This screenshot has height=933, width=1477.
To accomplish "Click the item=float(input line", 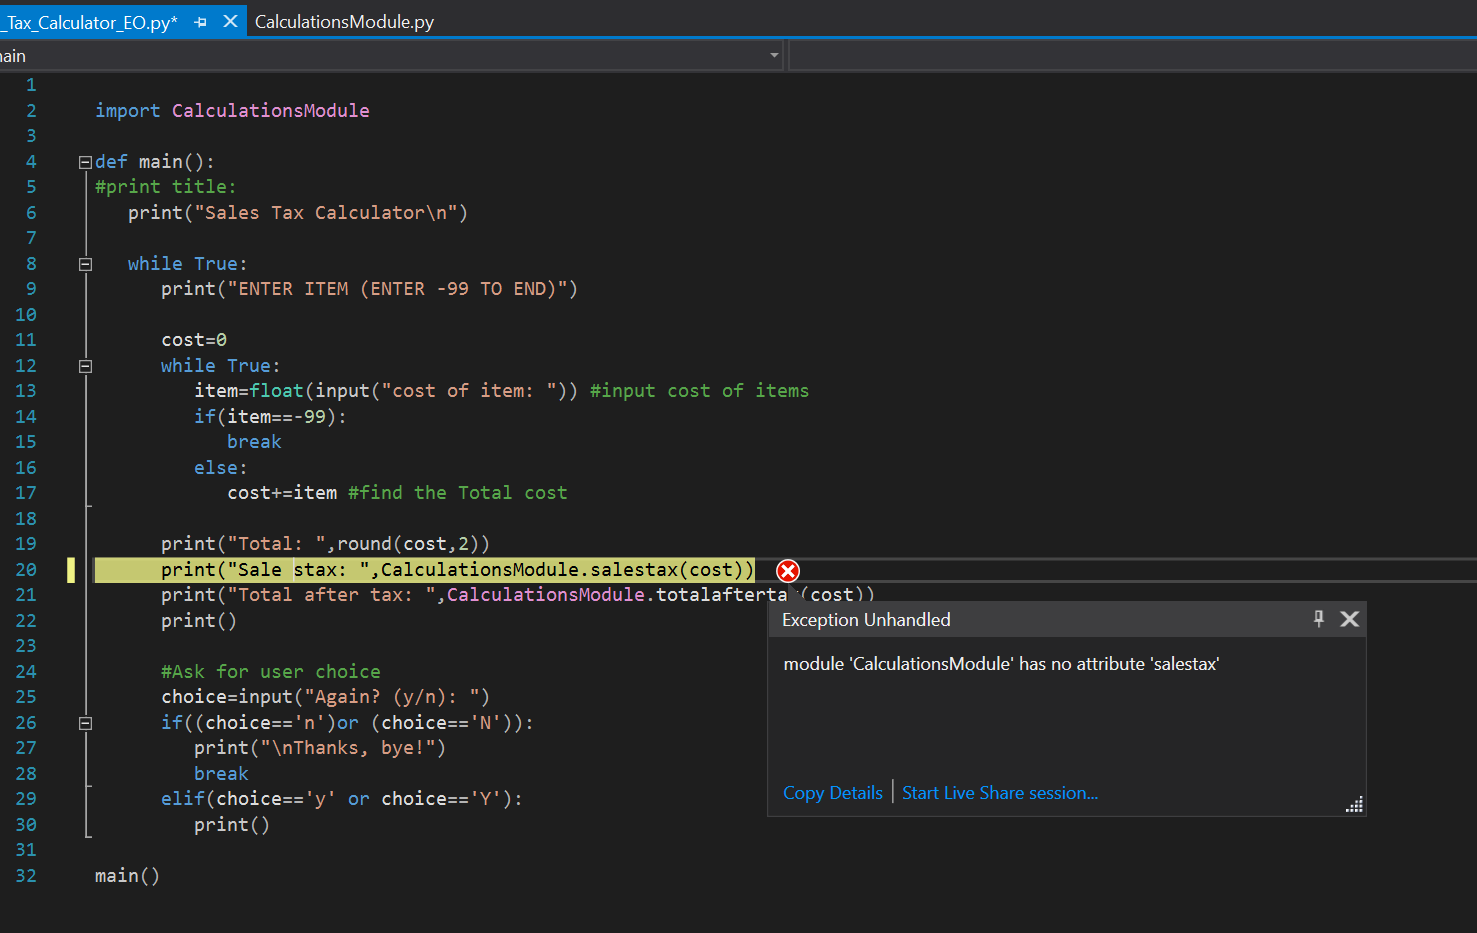I will [386, 391].
